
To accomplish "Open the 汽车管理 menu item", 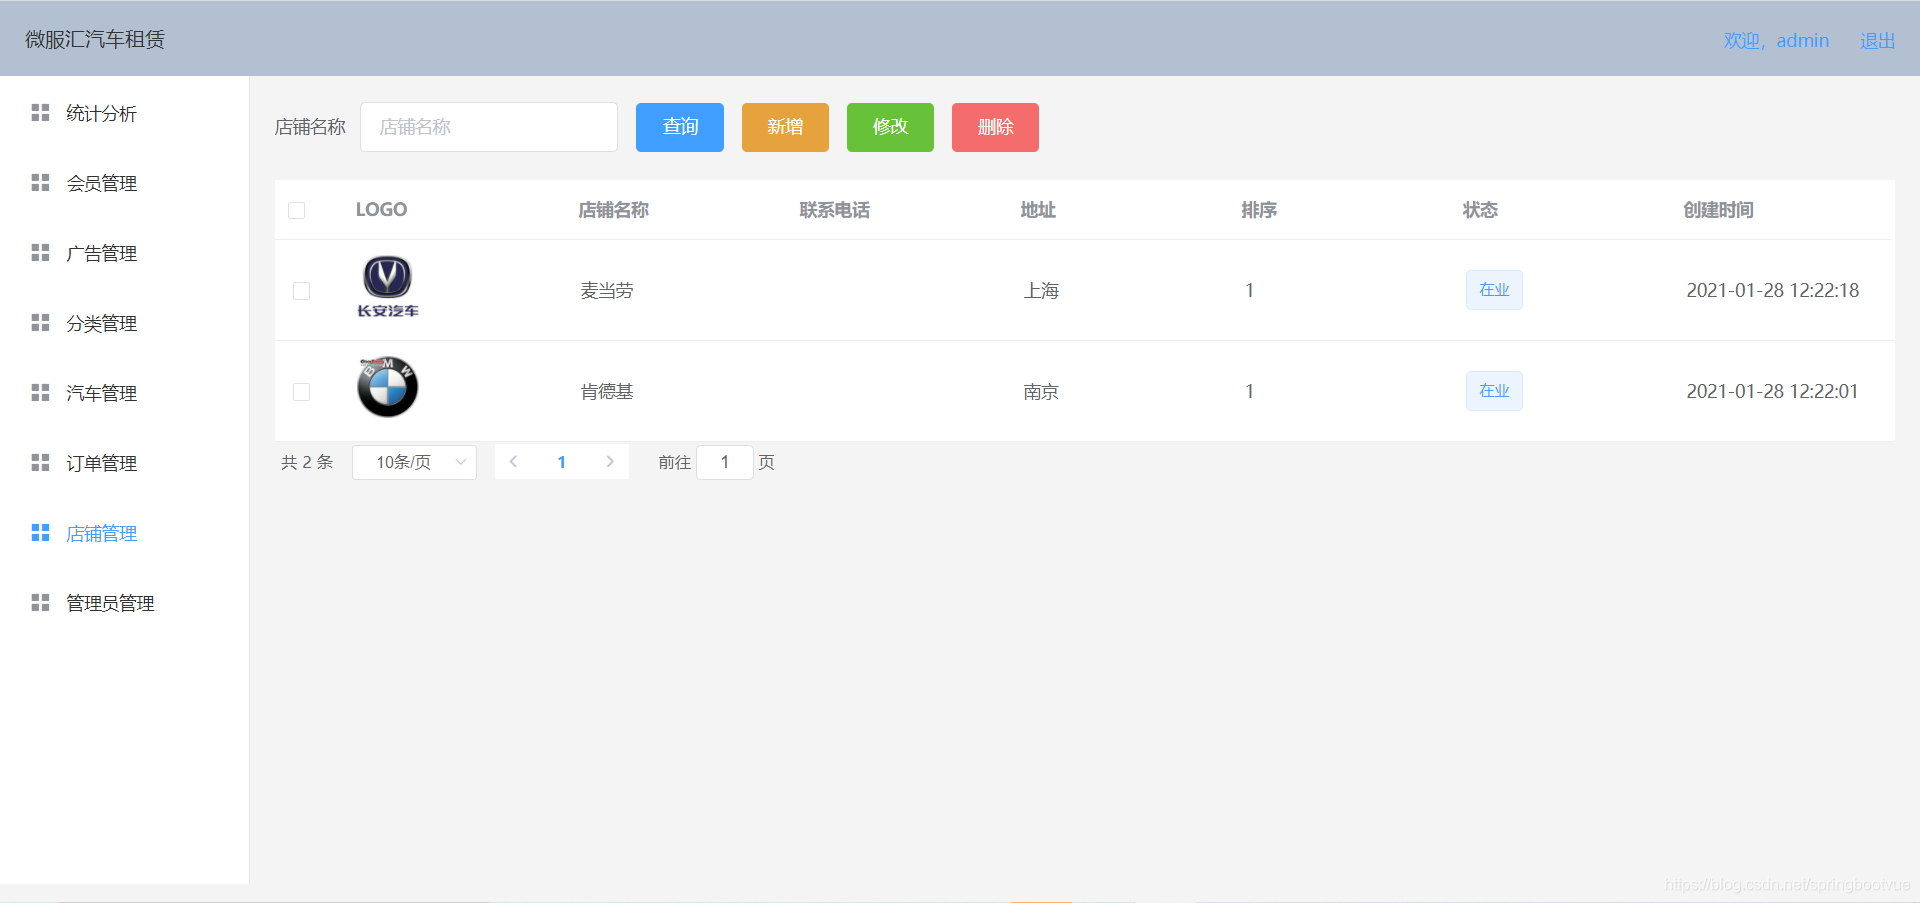I will coord(124,393).
